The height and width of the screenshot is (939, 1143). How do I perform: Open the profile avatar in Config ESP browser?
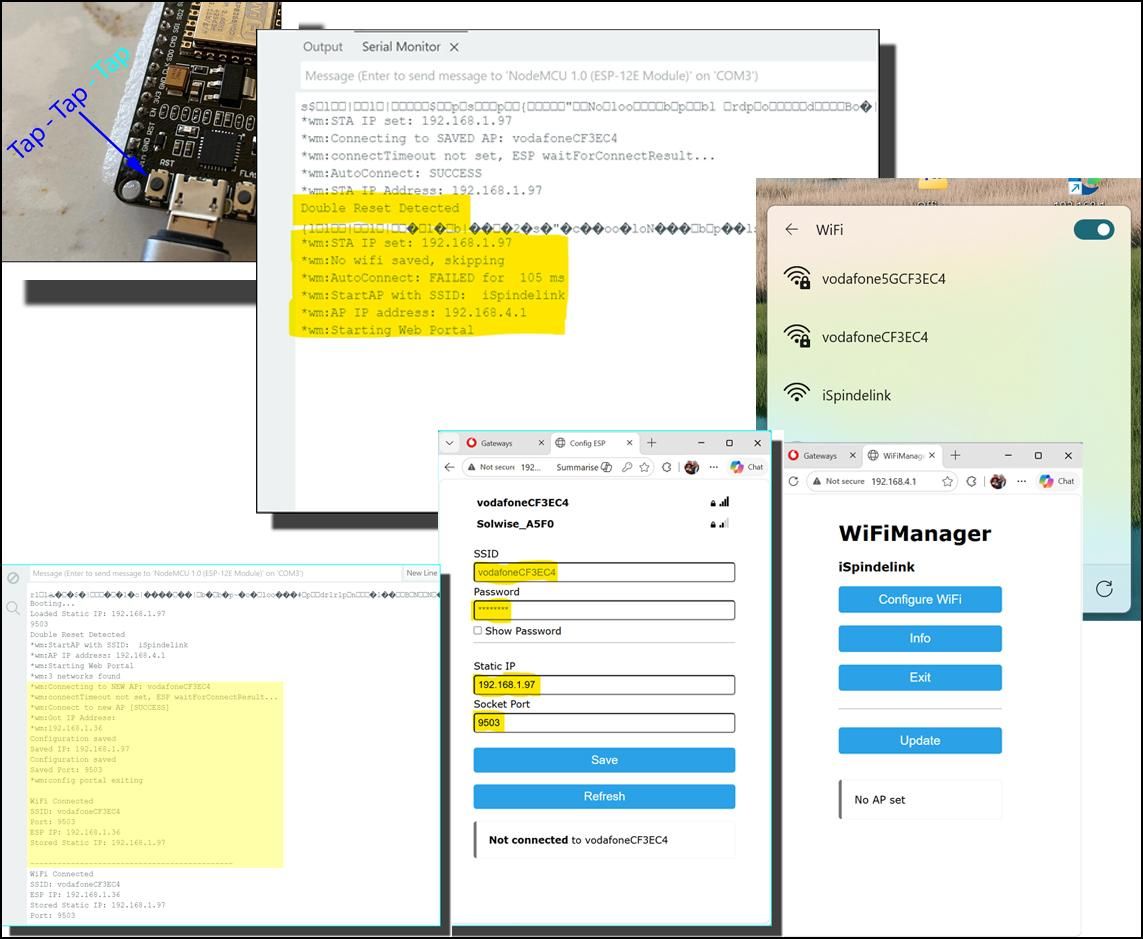click(692, 467)
